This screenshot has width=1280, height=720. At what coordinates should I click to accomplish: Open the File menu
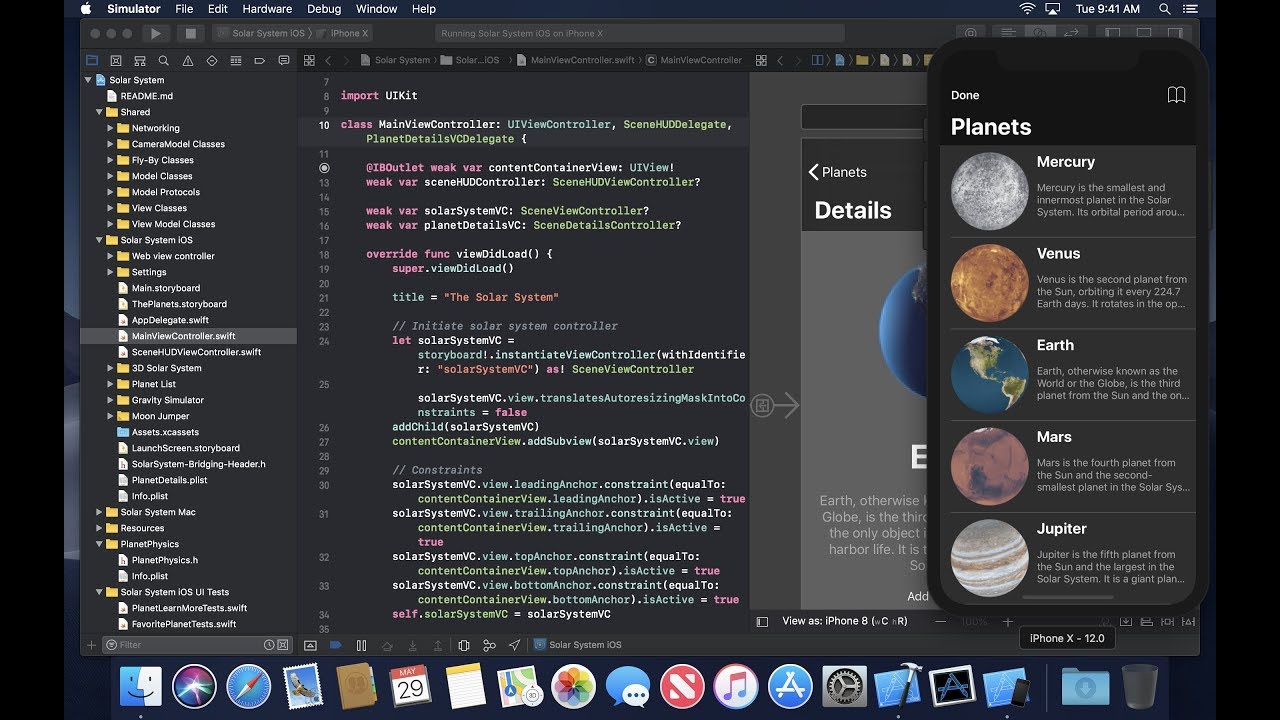click(x=184, y=9)
